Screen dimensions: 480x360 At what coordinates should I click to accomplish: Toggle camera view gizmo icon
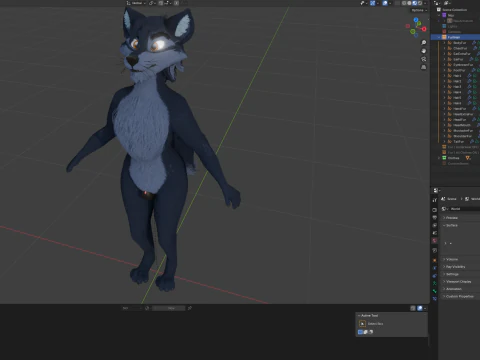(x=424, y=59)
